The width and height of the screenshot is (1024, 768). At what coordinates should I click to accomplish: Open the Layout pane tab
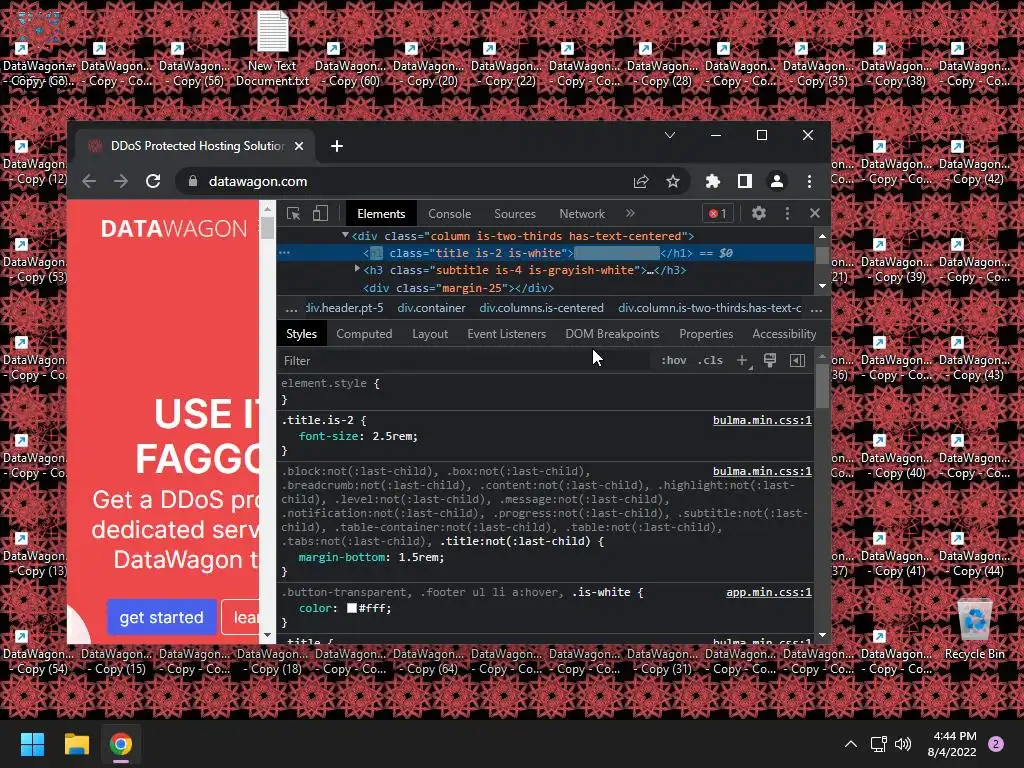point(430,334)
